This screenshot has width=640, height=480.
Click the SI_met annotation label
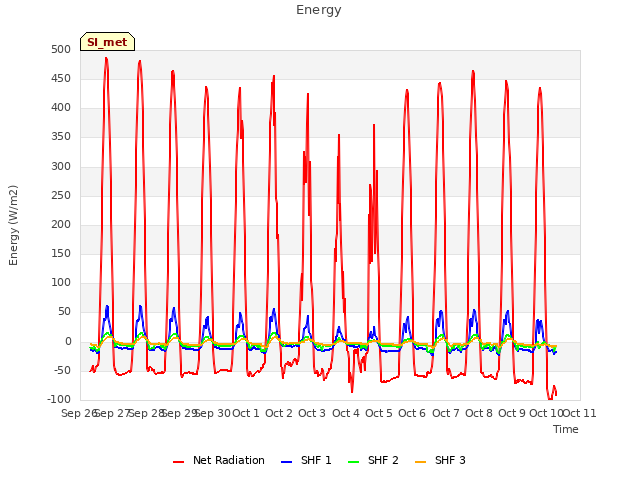107,42
